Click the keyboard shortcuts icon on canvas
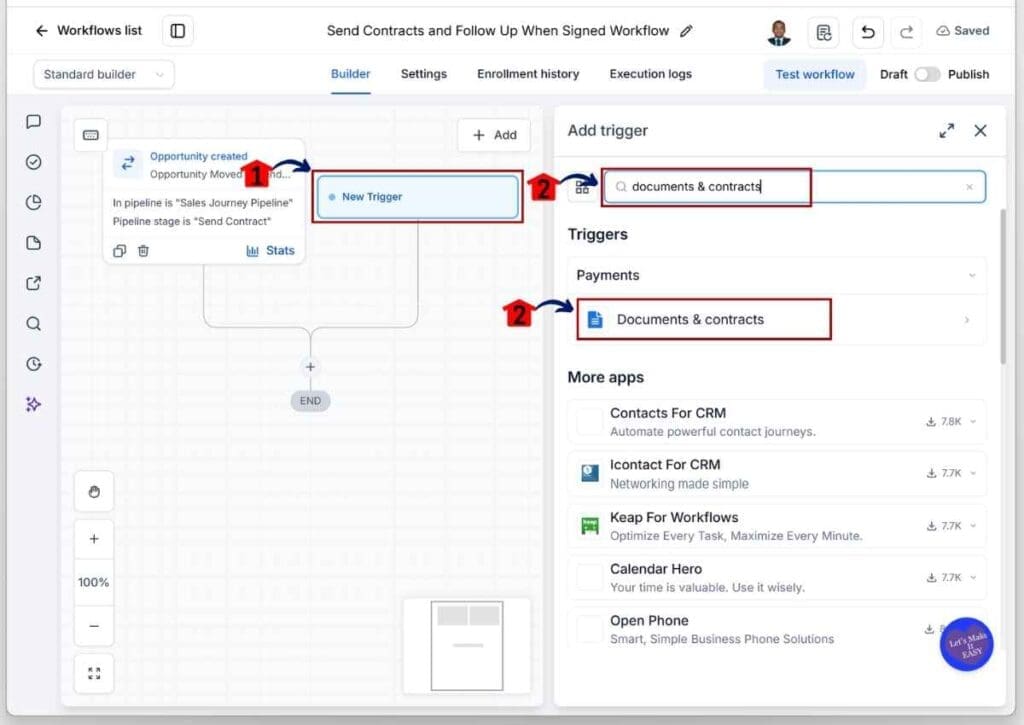The height and width of the screenshot is (725, 1024). (x=91, y=135)
